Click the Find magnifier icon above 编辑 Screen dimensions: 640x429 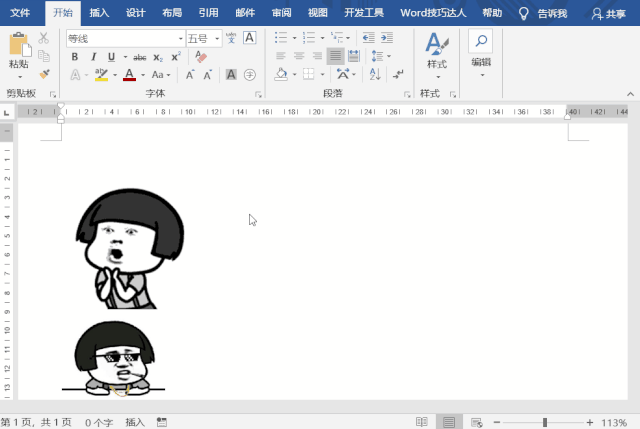point(481,41)
